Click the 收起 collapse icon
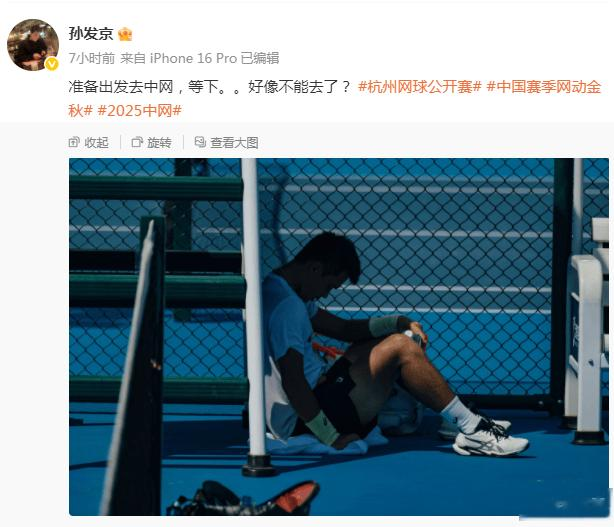The image size is (614, 527). [74, 142]
